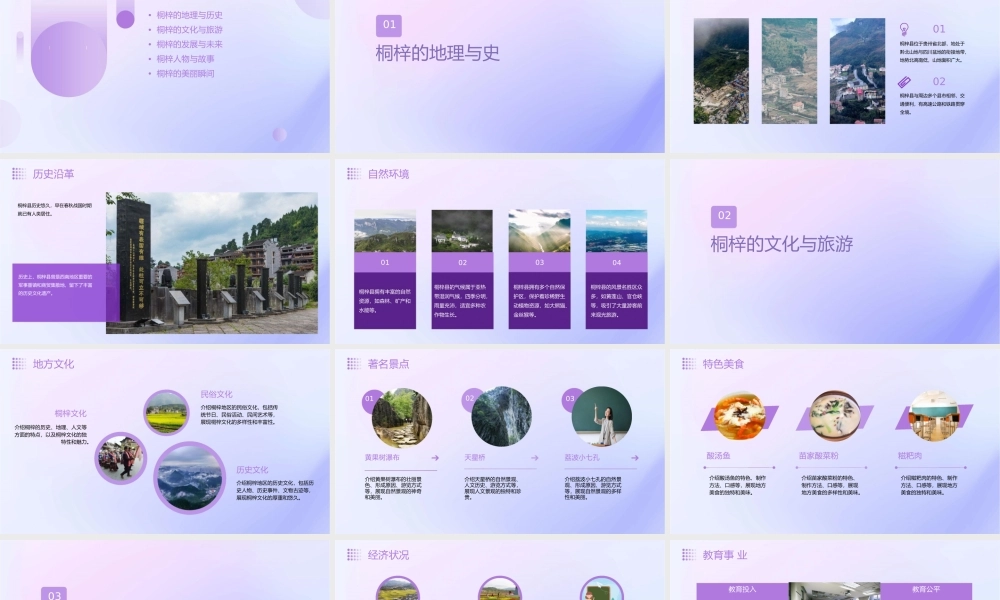Viewport: 1000px width, 600px height.
Task: Select the folk costume people circular photo
Action: point(121,458)
